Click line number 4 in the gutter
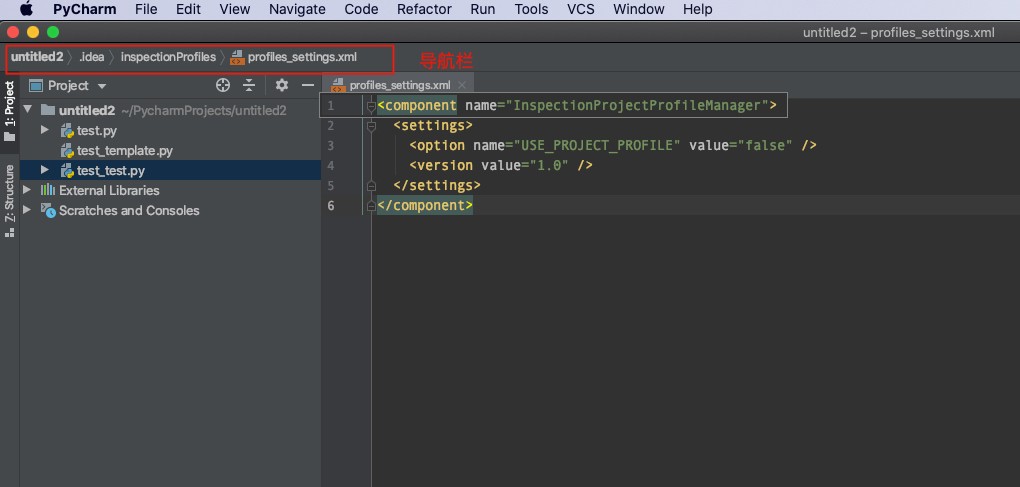 tap(330, 166)
